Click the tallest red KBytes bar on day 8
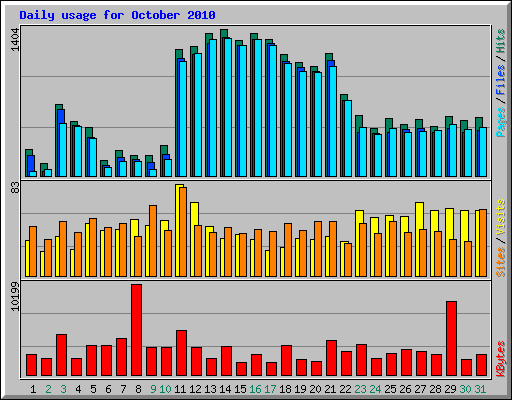Screen dimensions: 512x400 coord(136,330)
